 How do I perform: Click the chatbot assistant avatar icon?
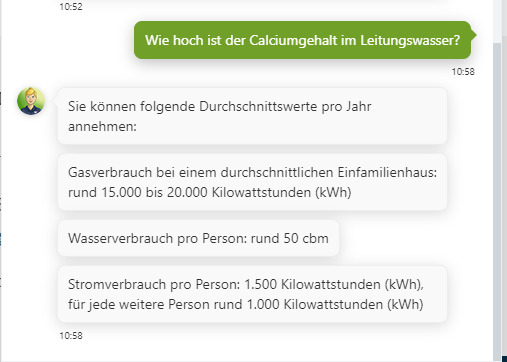[31, 101]
